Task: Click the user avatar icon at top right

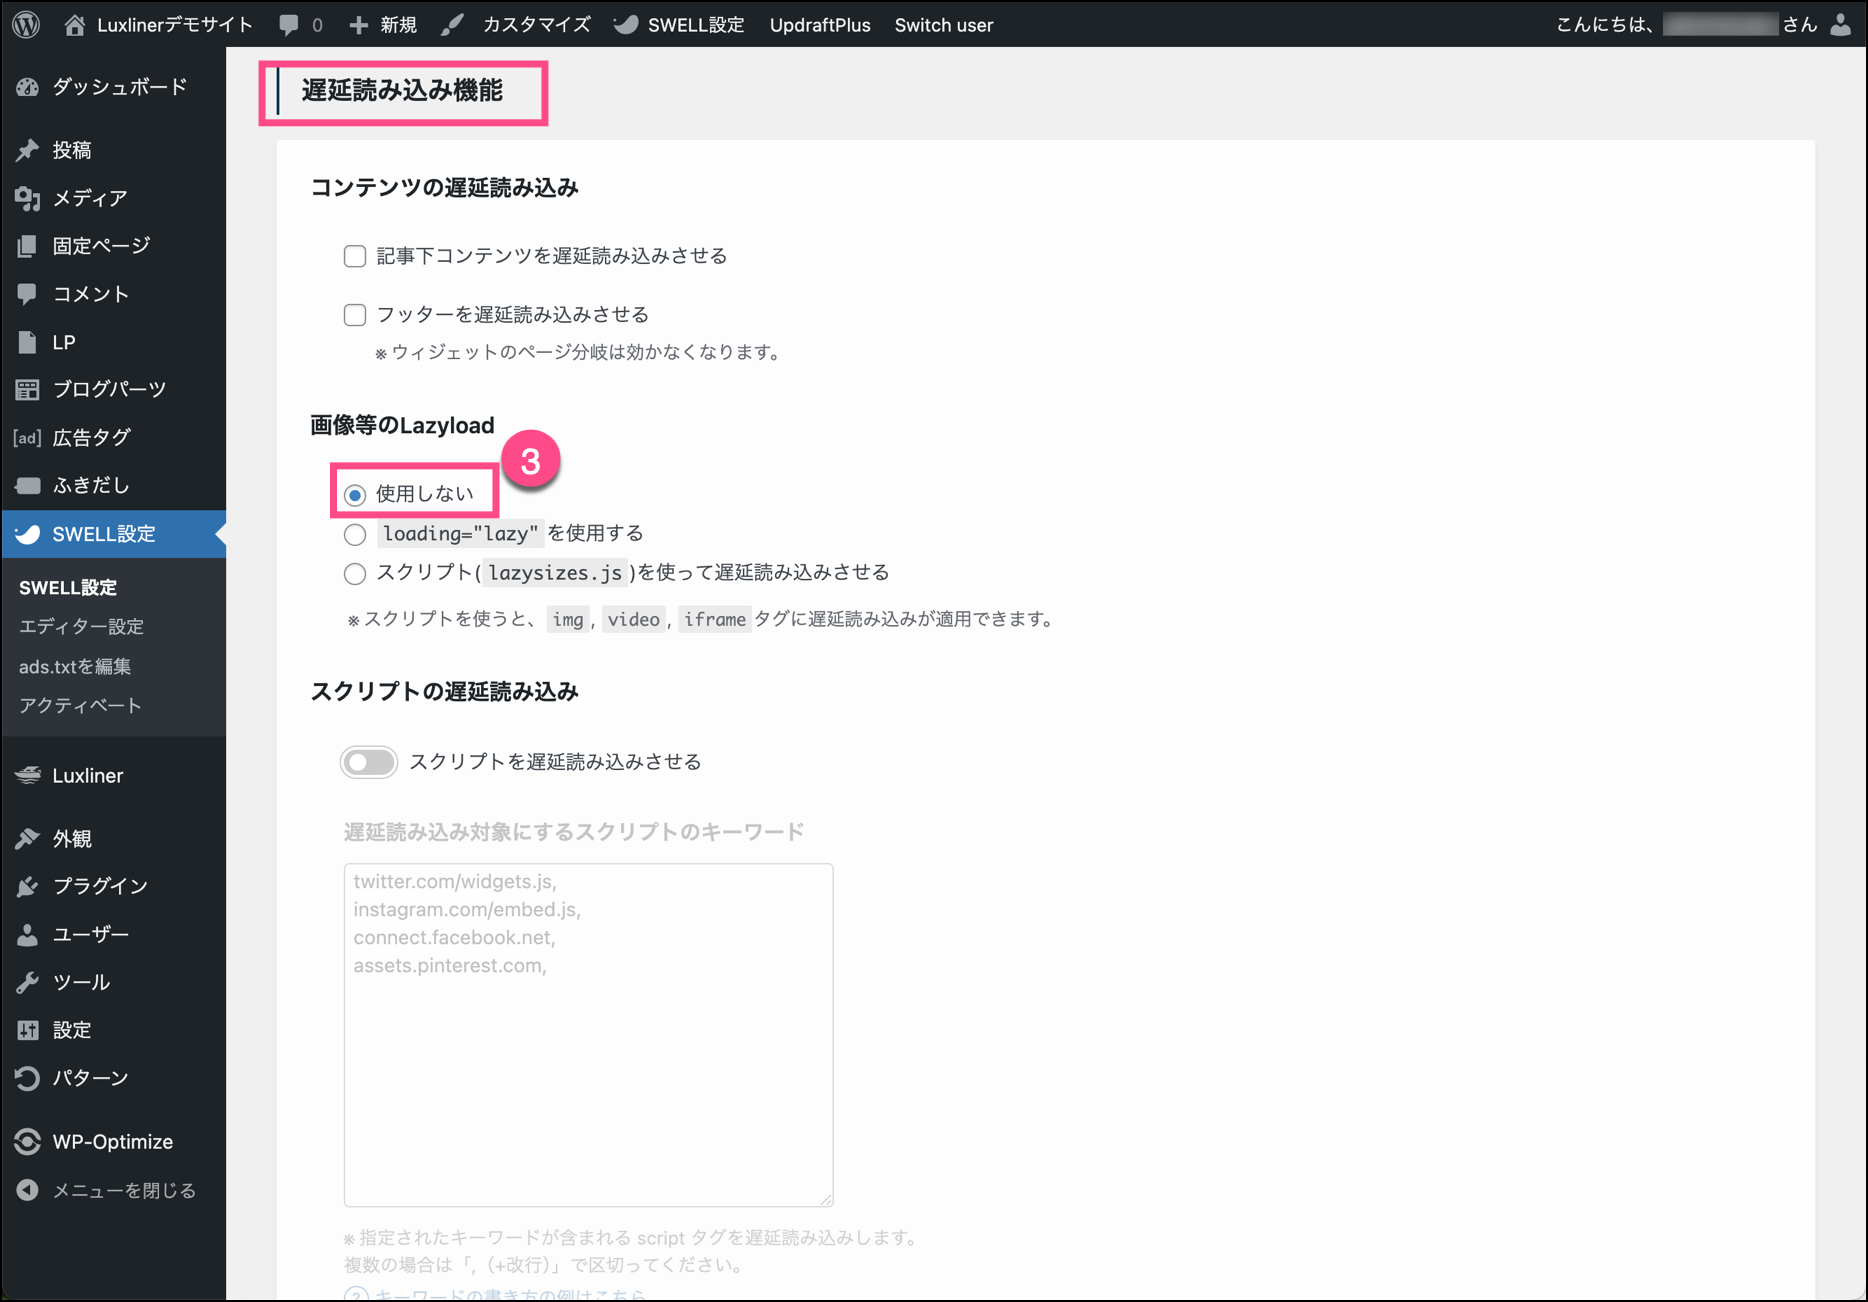Action: (1840, 25)
